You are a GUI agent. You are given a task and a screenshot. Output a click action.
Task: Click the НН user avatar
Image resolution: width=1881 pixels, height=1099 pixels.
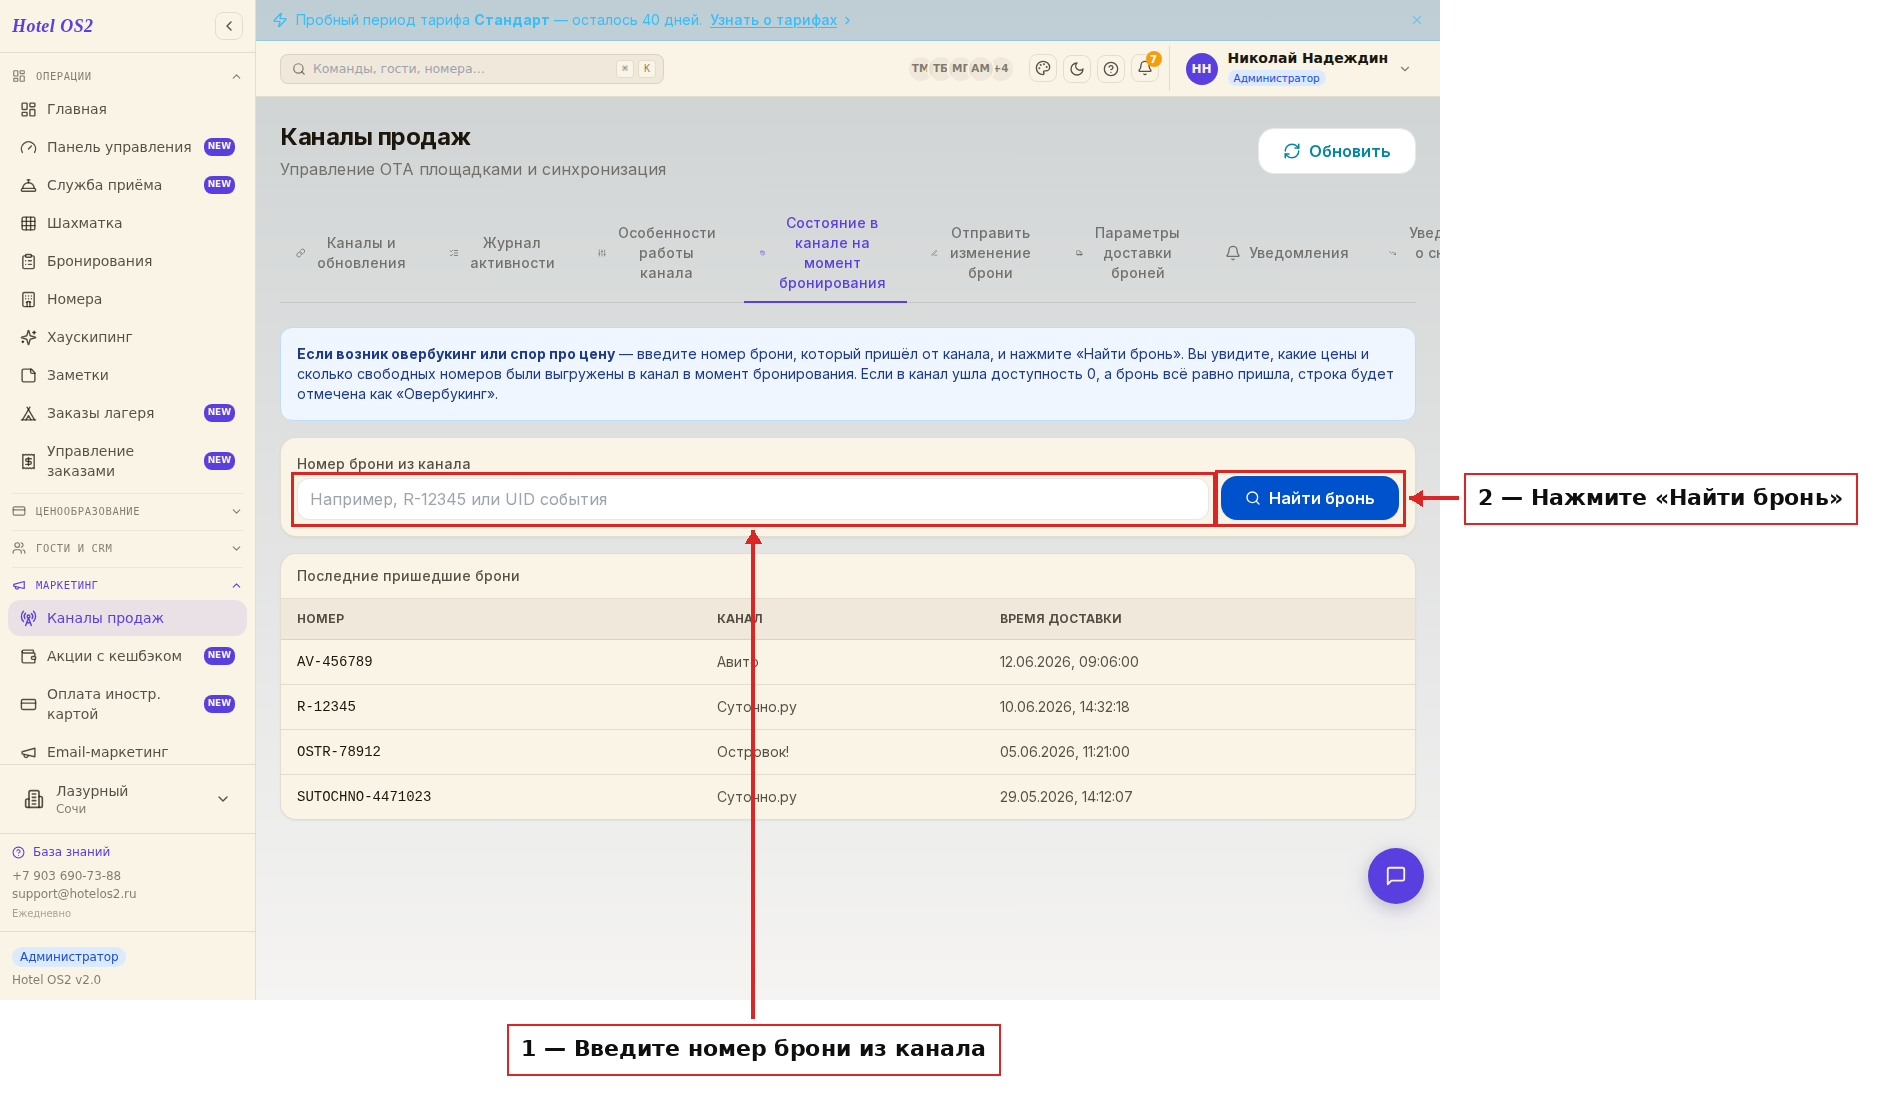[x=1201, y=69]
